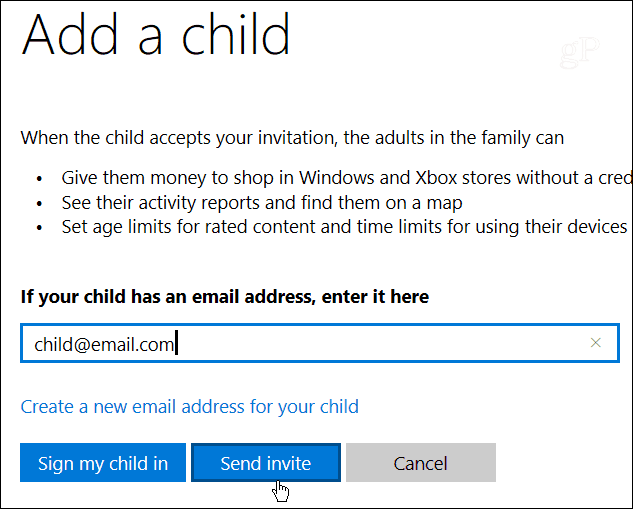The image size is (633, 509).
Task: Click the word 'Xbox' in the first bullet
Action: [x=436, y=178]
